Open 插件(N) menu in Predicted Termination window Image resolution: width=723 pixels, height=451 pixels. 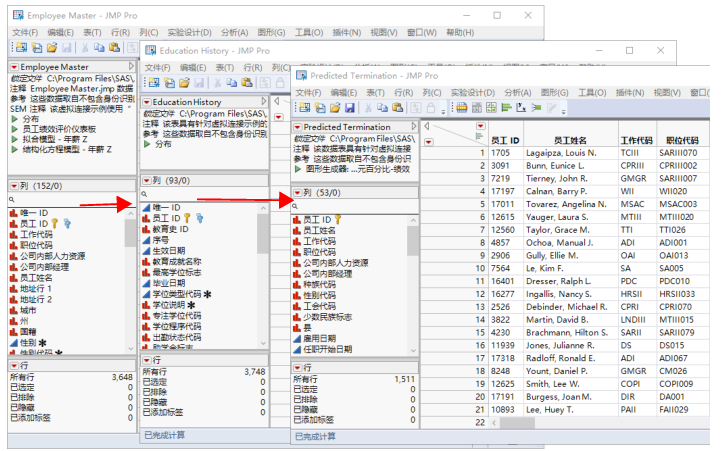point(630,93)
